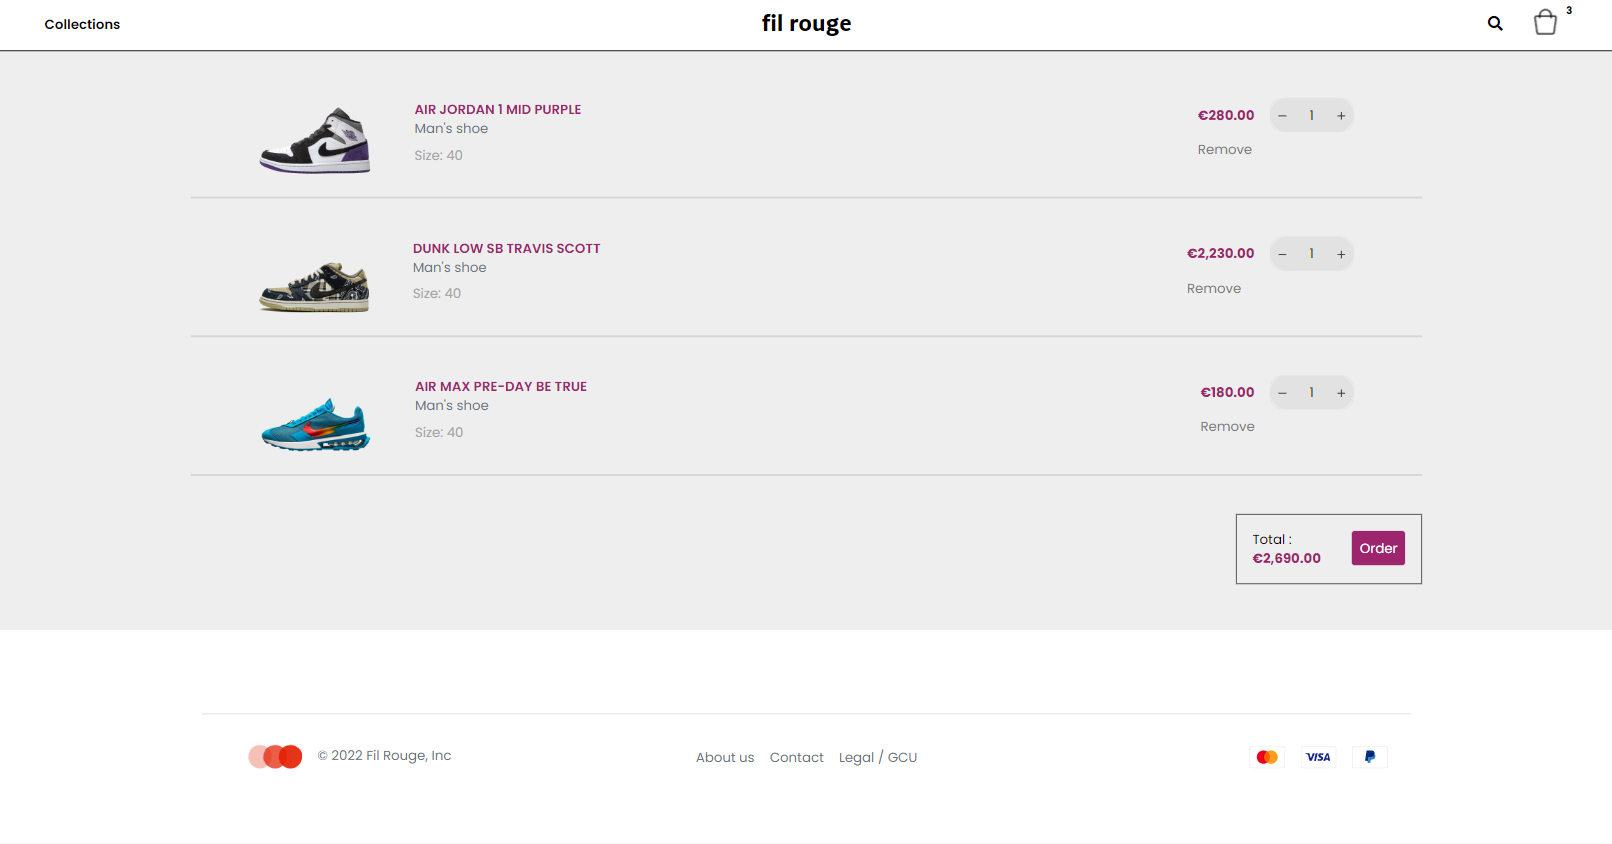Open the Collections menu
The image size is (1612, 844).
pyautogui.click(x=82, y=24)
